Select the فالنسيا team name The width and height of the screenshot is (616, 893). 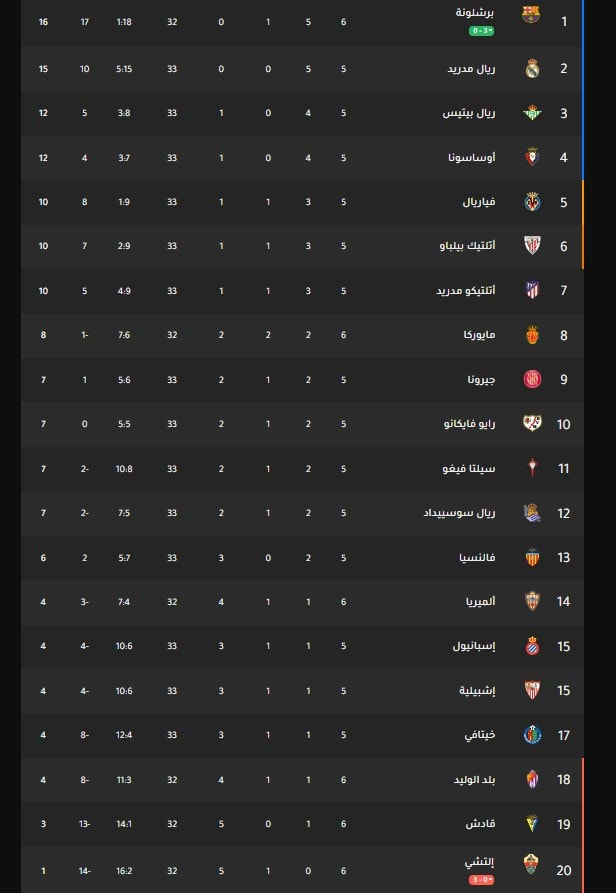tap(477, 557)
